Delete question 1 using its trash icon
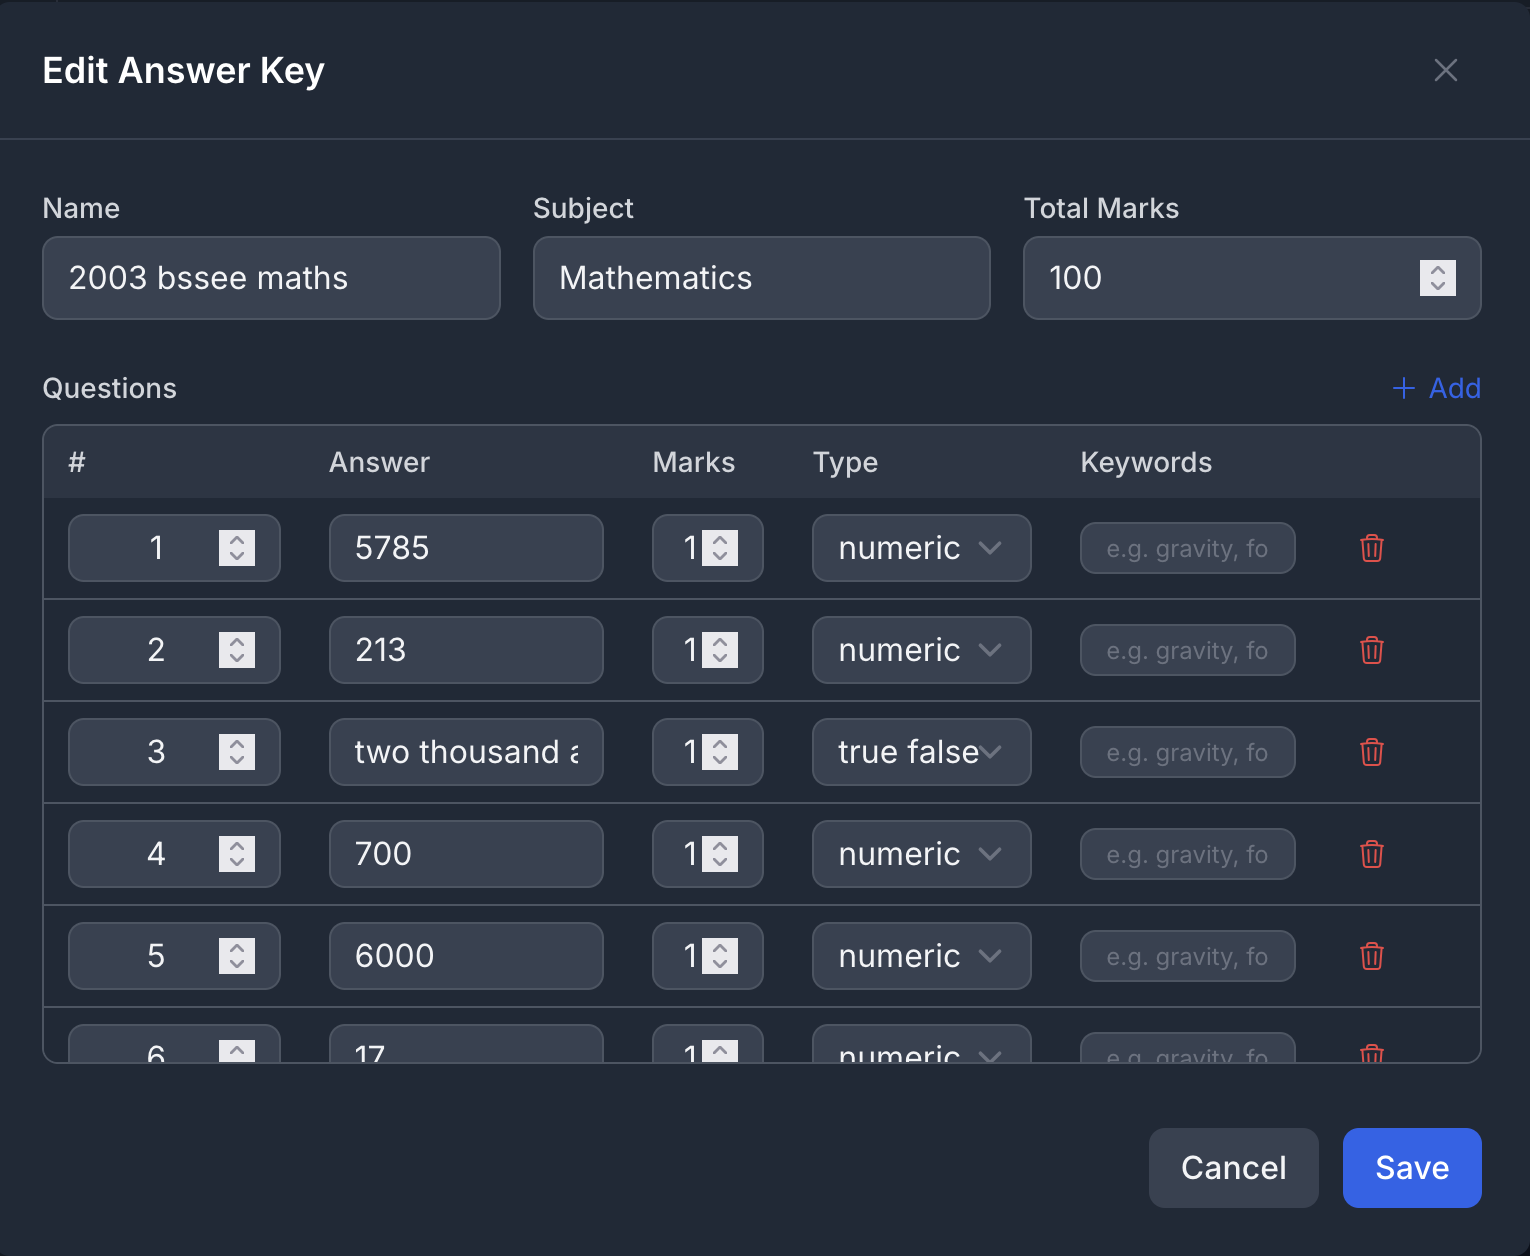1530x1256 pixels. pos(1371,548)
